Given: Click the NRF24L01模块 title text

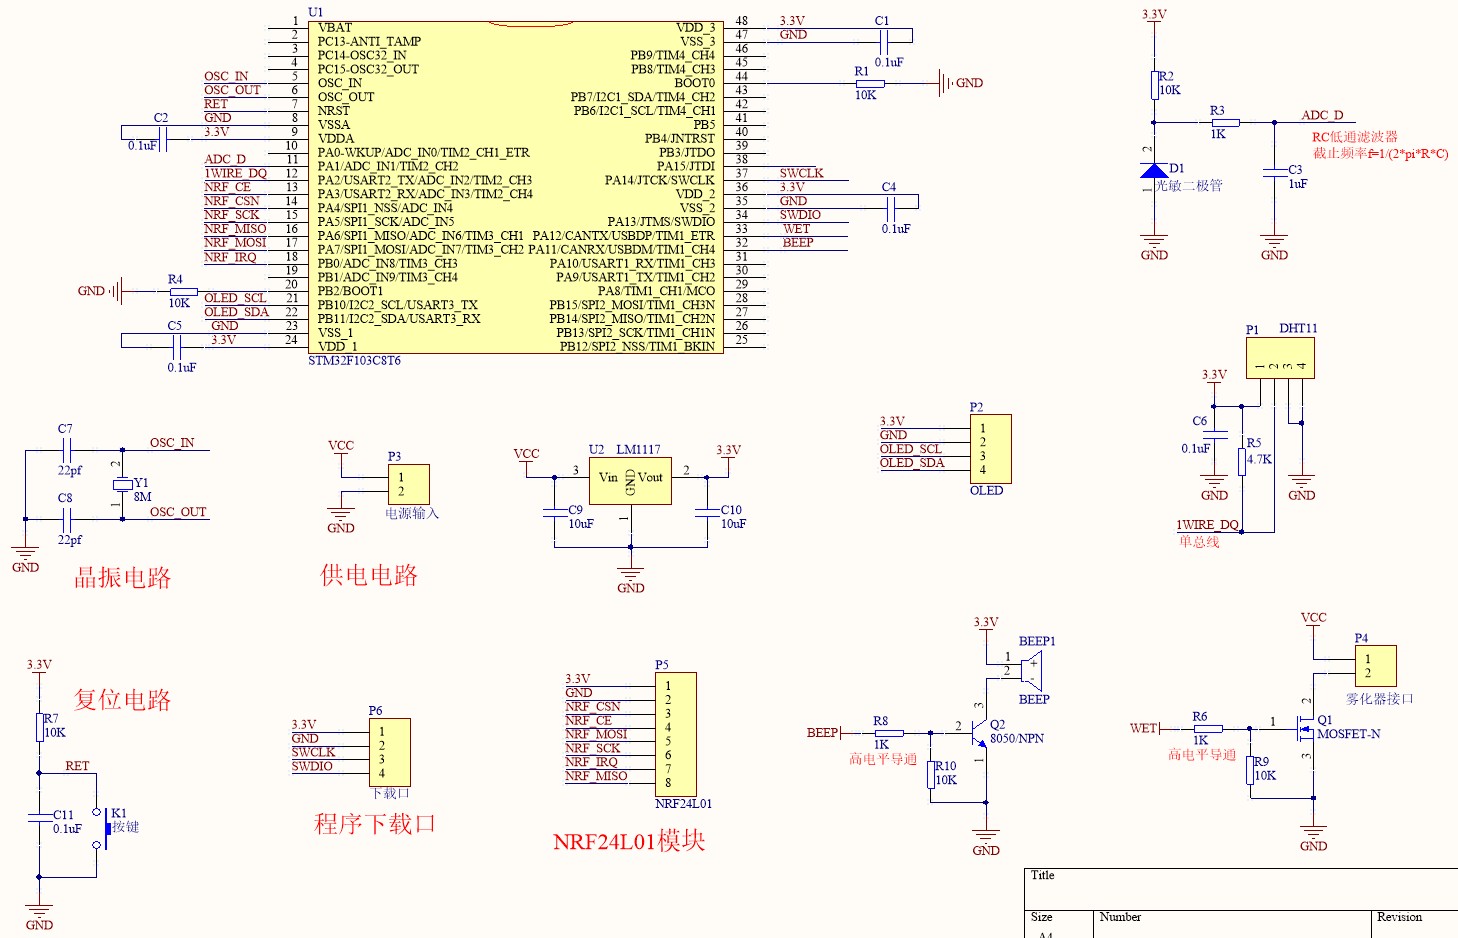Looking at the screenshot, I should tap(629, 841).
